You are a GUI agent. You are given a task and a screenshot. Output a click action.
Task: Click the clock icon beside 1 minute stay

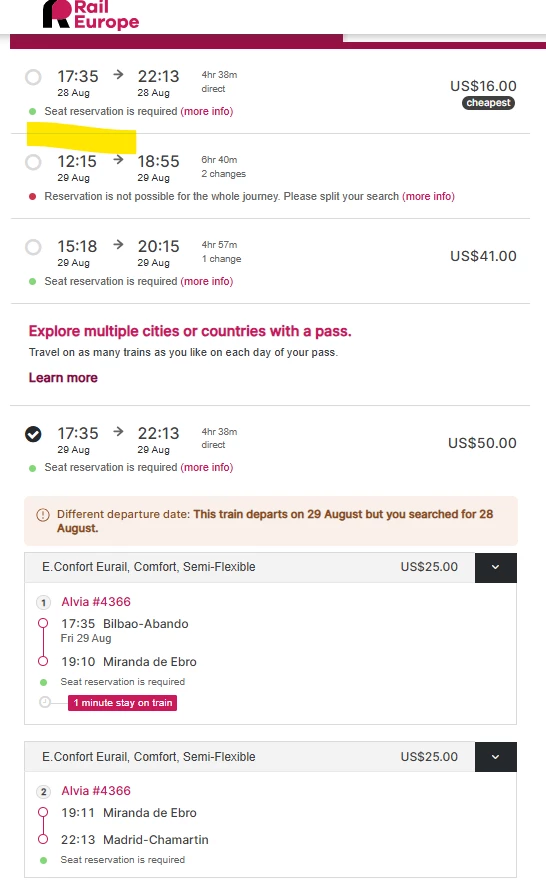[45, 702]
